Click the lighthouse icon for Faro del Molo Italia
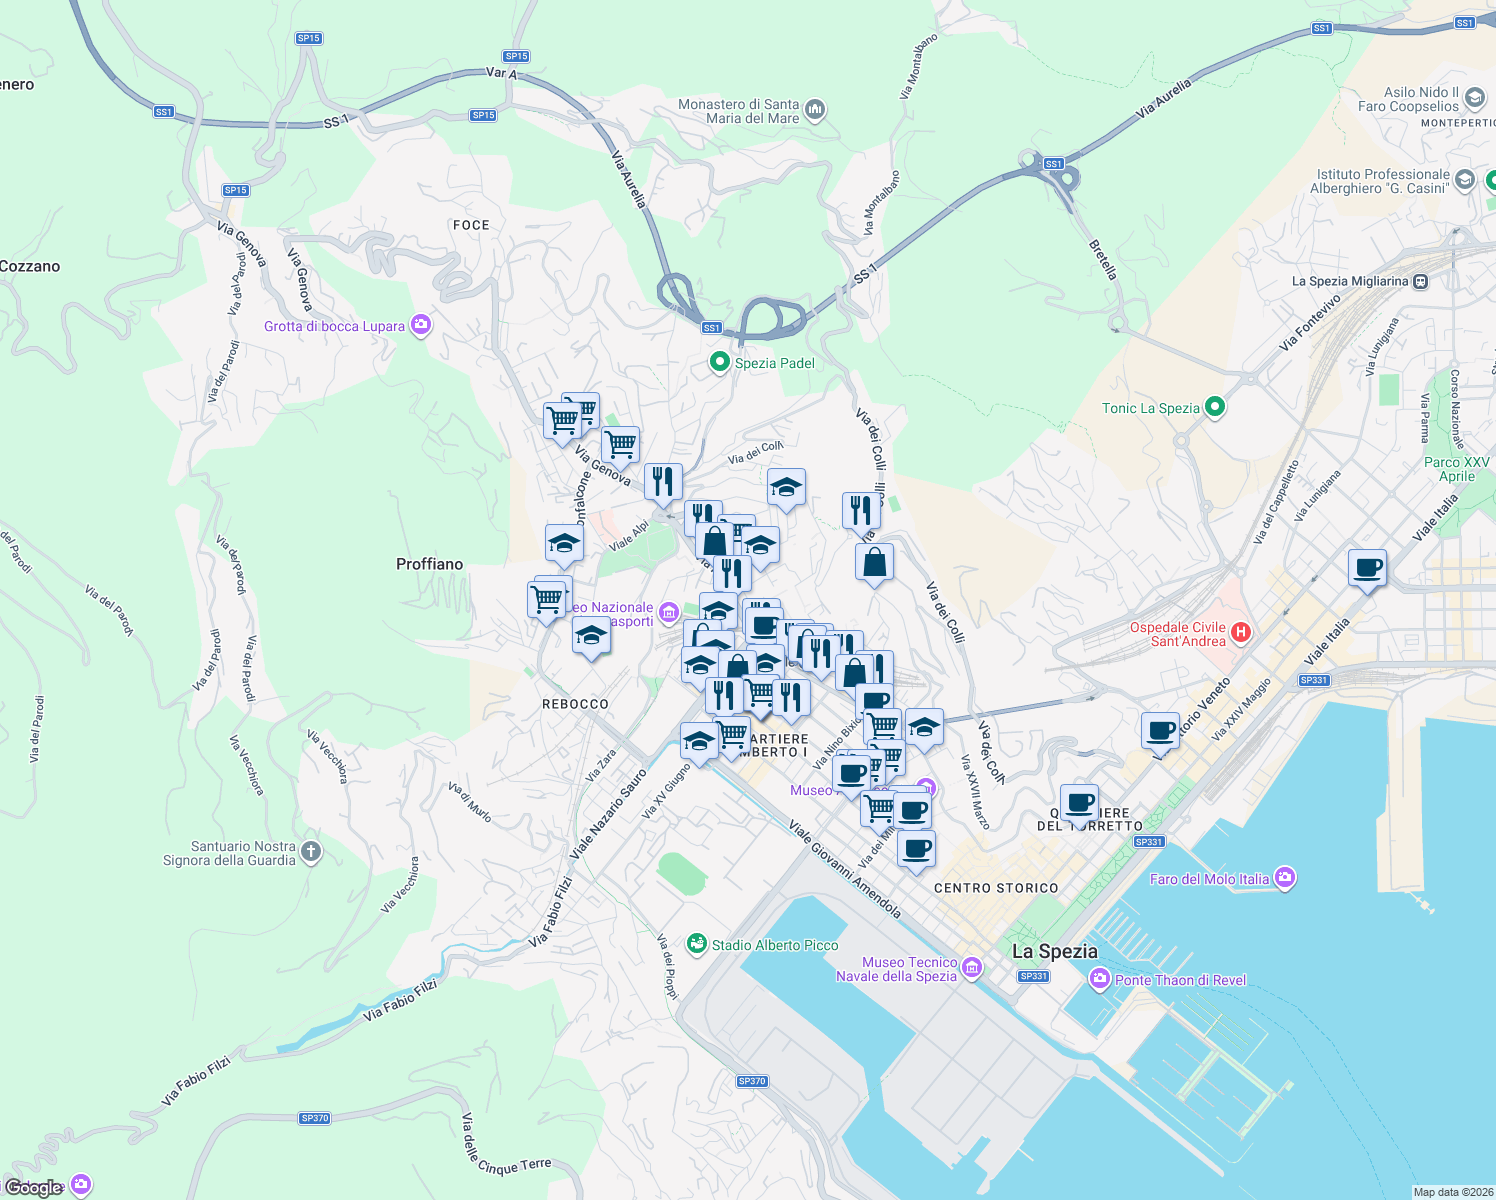 (1287, 878)
